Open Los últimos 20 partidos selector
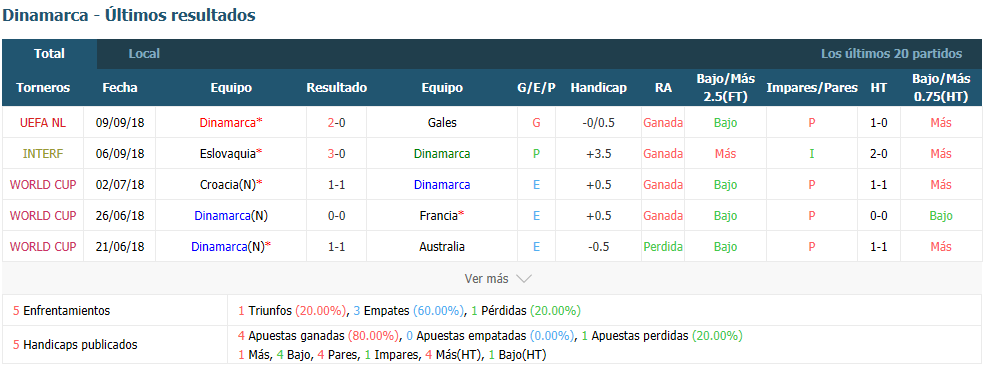Image resolution: width=986 pixels, height=365 pixels. [891, 54]
